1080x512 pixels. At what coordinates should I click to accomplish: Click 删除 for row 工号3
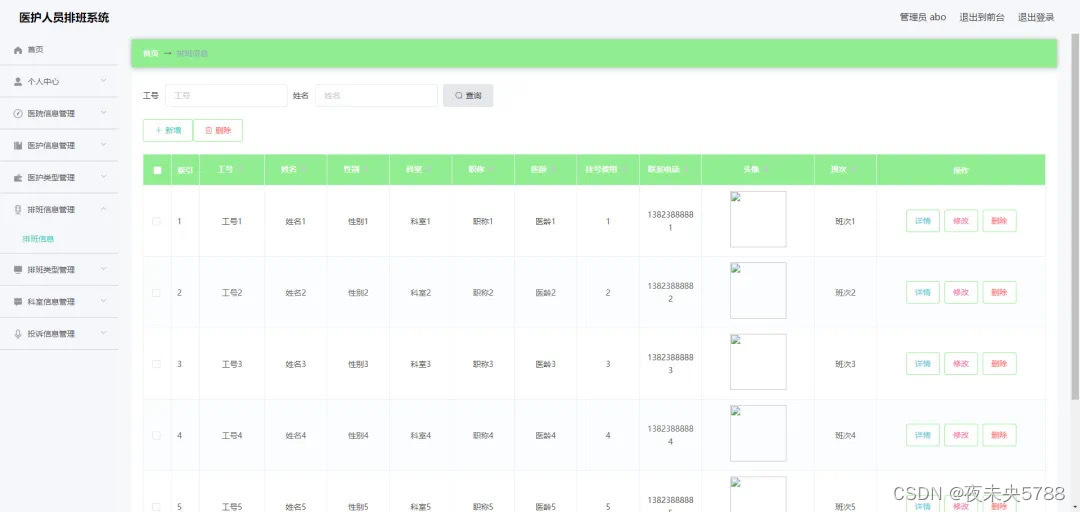(x=999, y=364)
